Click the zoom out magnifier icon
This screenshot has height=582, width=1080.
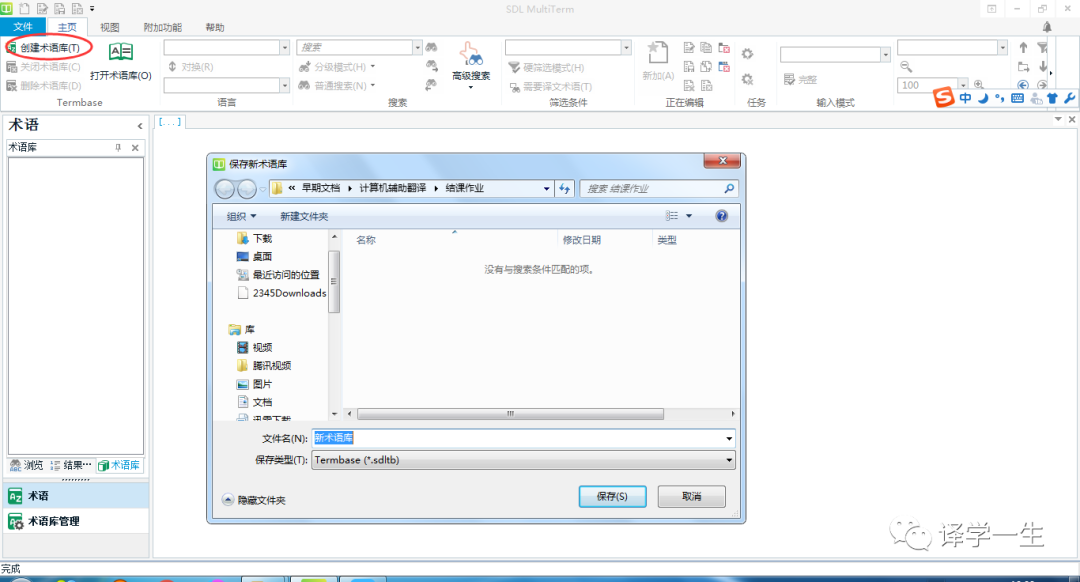[x=906, y=67]
